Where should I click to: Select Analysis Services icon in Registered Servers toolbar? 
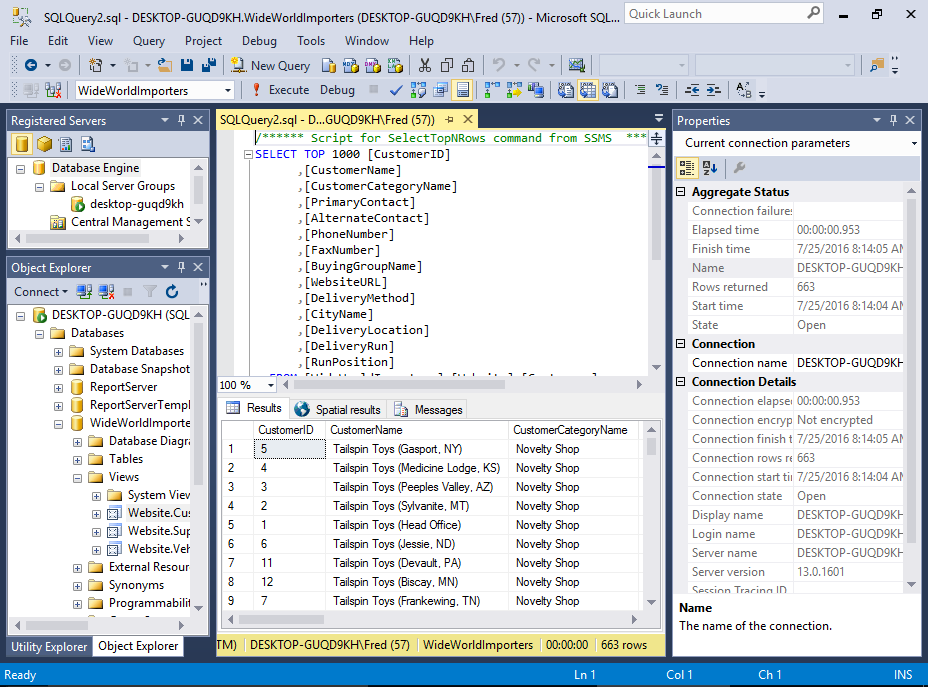(44, 143)
